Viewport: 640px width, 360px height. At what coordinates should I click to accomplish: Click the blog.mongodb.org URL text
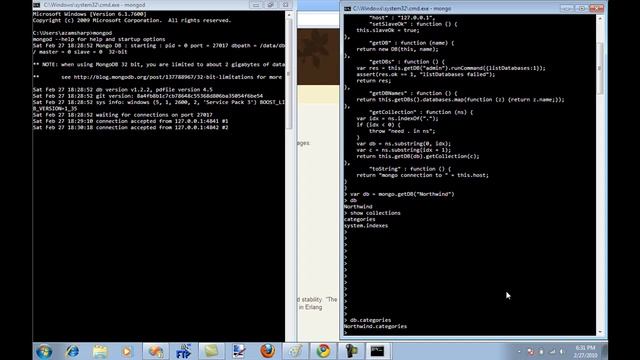(164, 77)
